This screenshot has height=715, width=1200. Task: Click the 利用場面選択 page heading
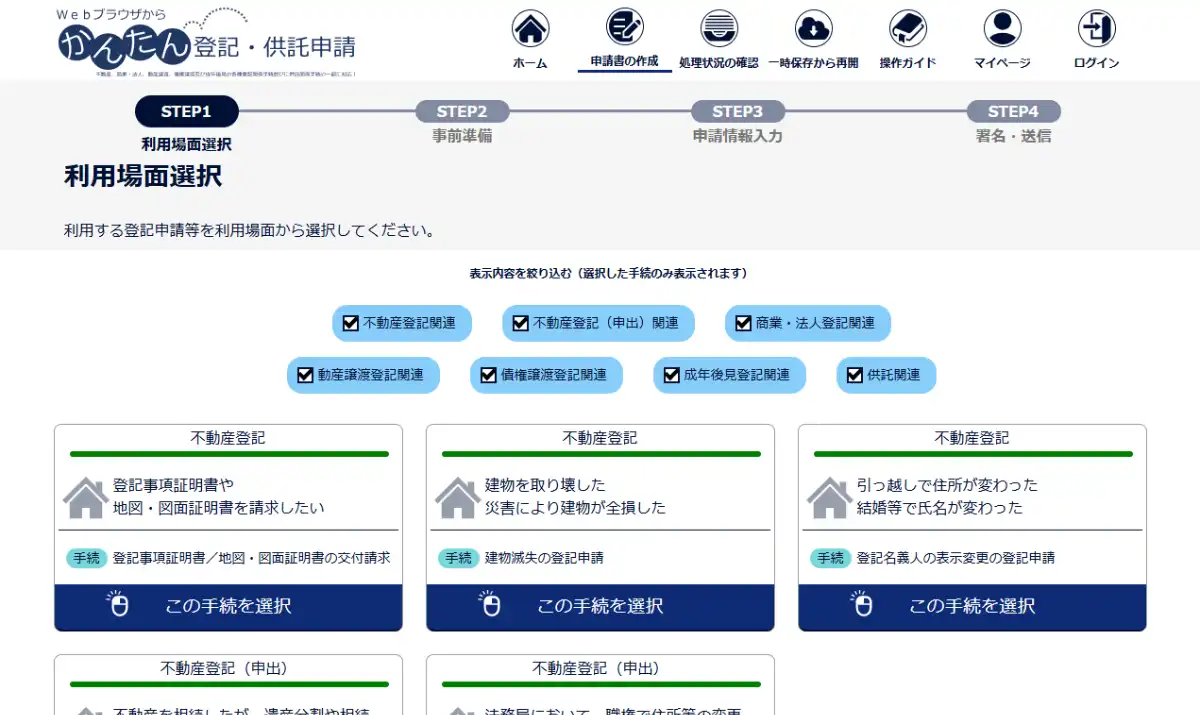coord(143,177)
